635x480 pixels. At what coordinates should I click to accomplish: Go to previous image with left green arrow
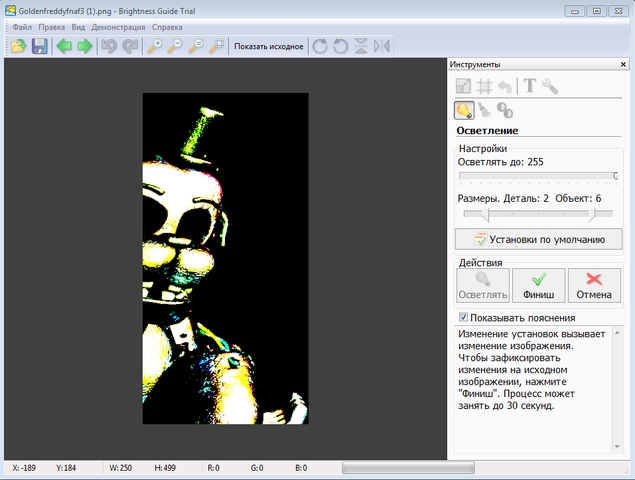pos(64,46)
